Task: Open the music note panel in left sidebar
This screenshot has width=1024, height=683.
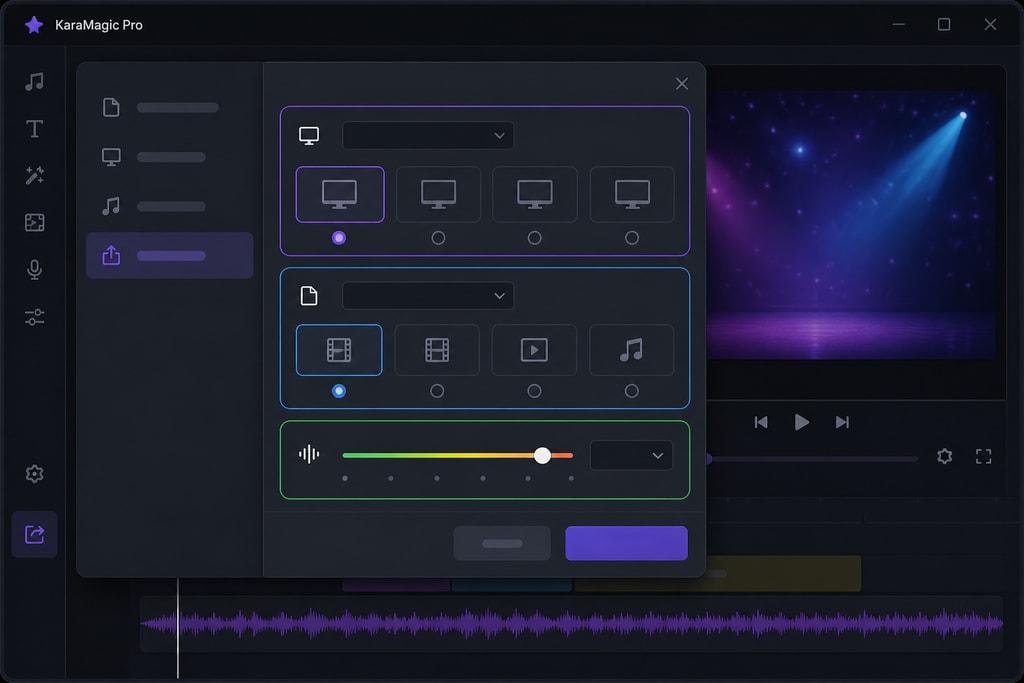Action: click(35, 82)
